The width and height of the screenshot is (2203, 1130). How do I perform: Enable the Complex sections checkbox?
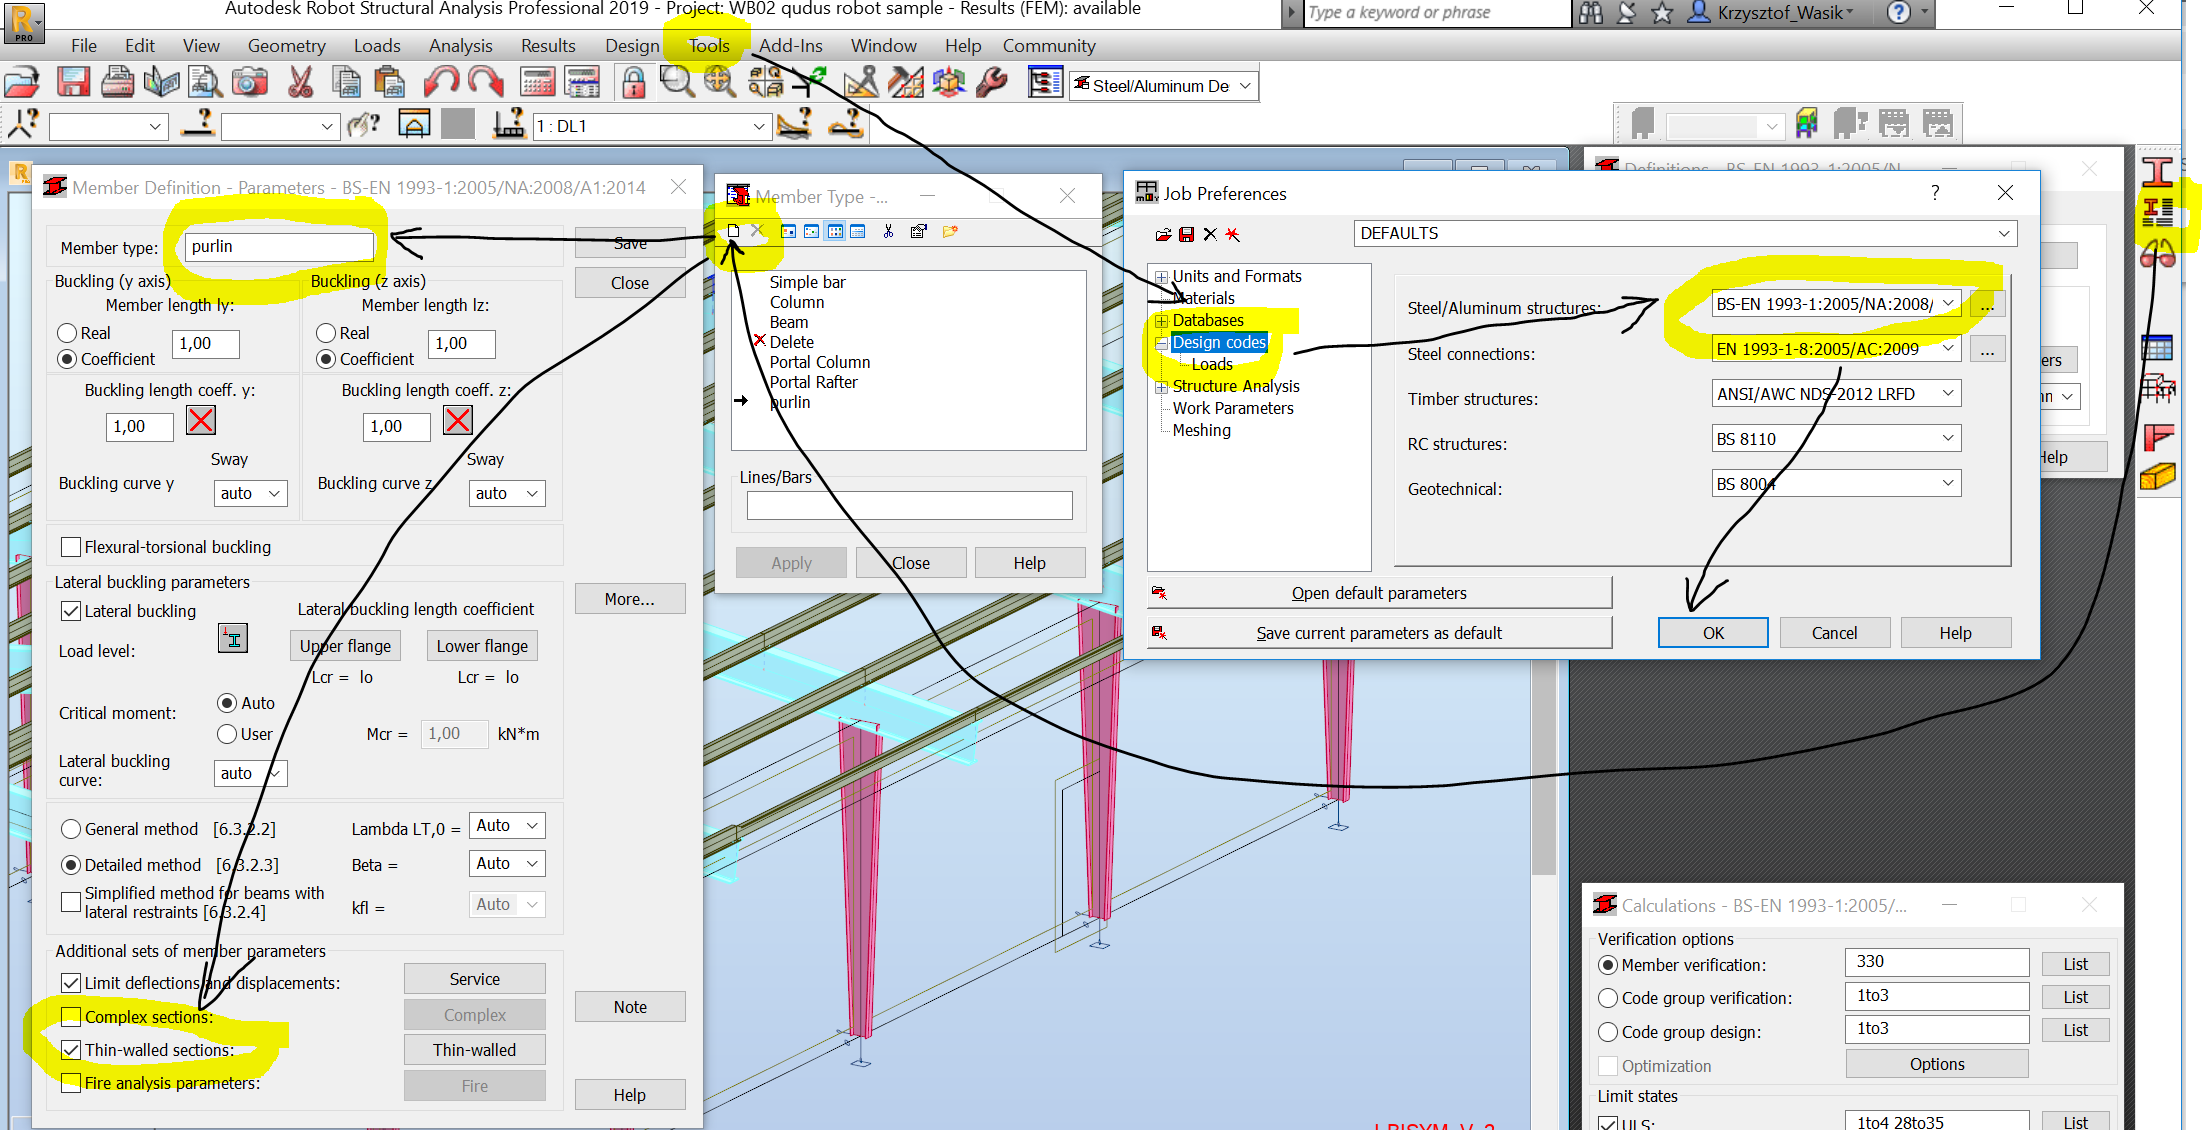point(70,1016)
